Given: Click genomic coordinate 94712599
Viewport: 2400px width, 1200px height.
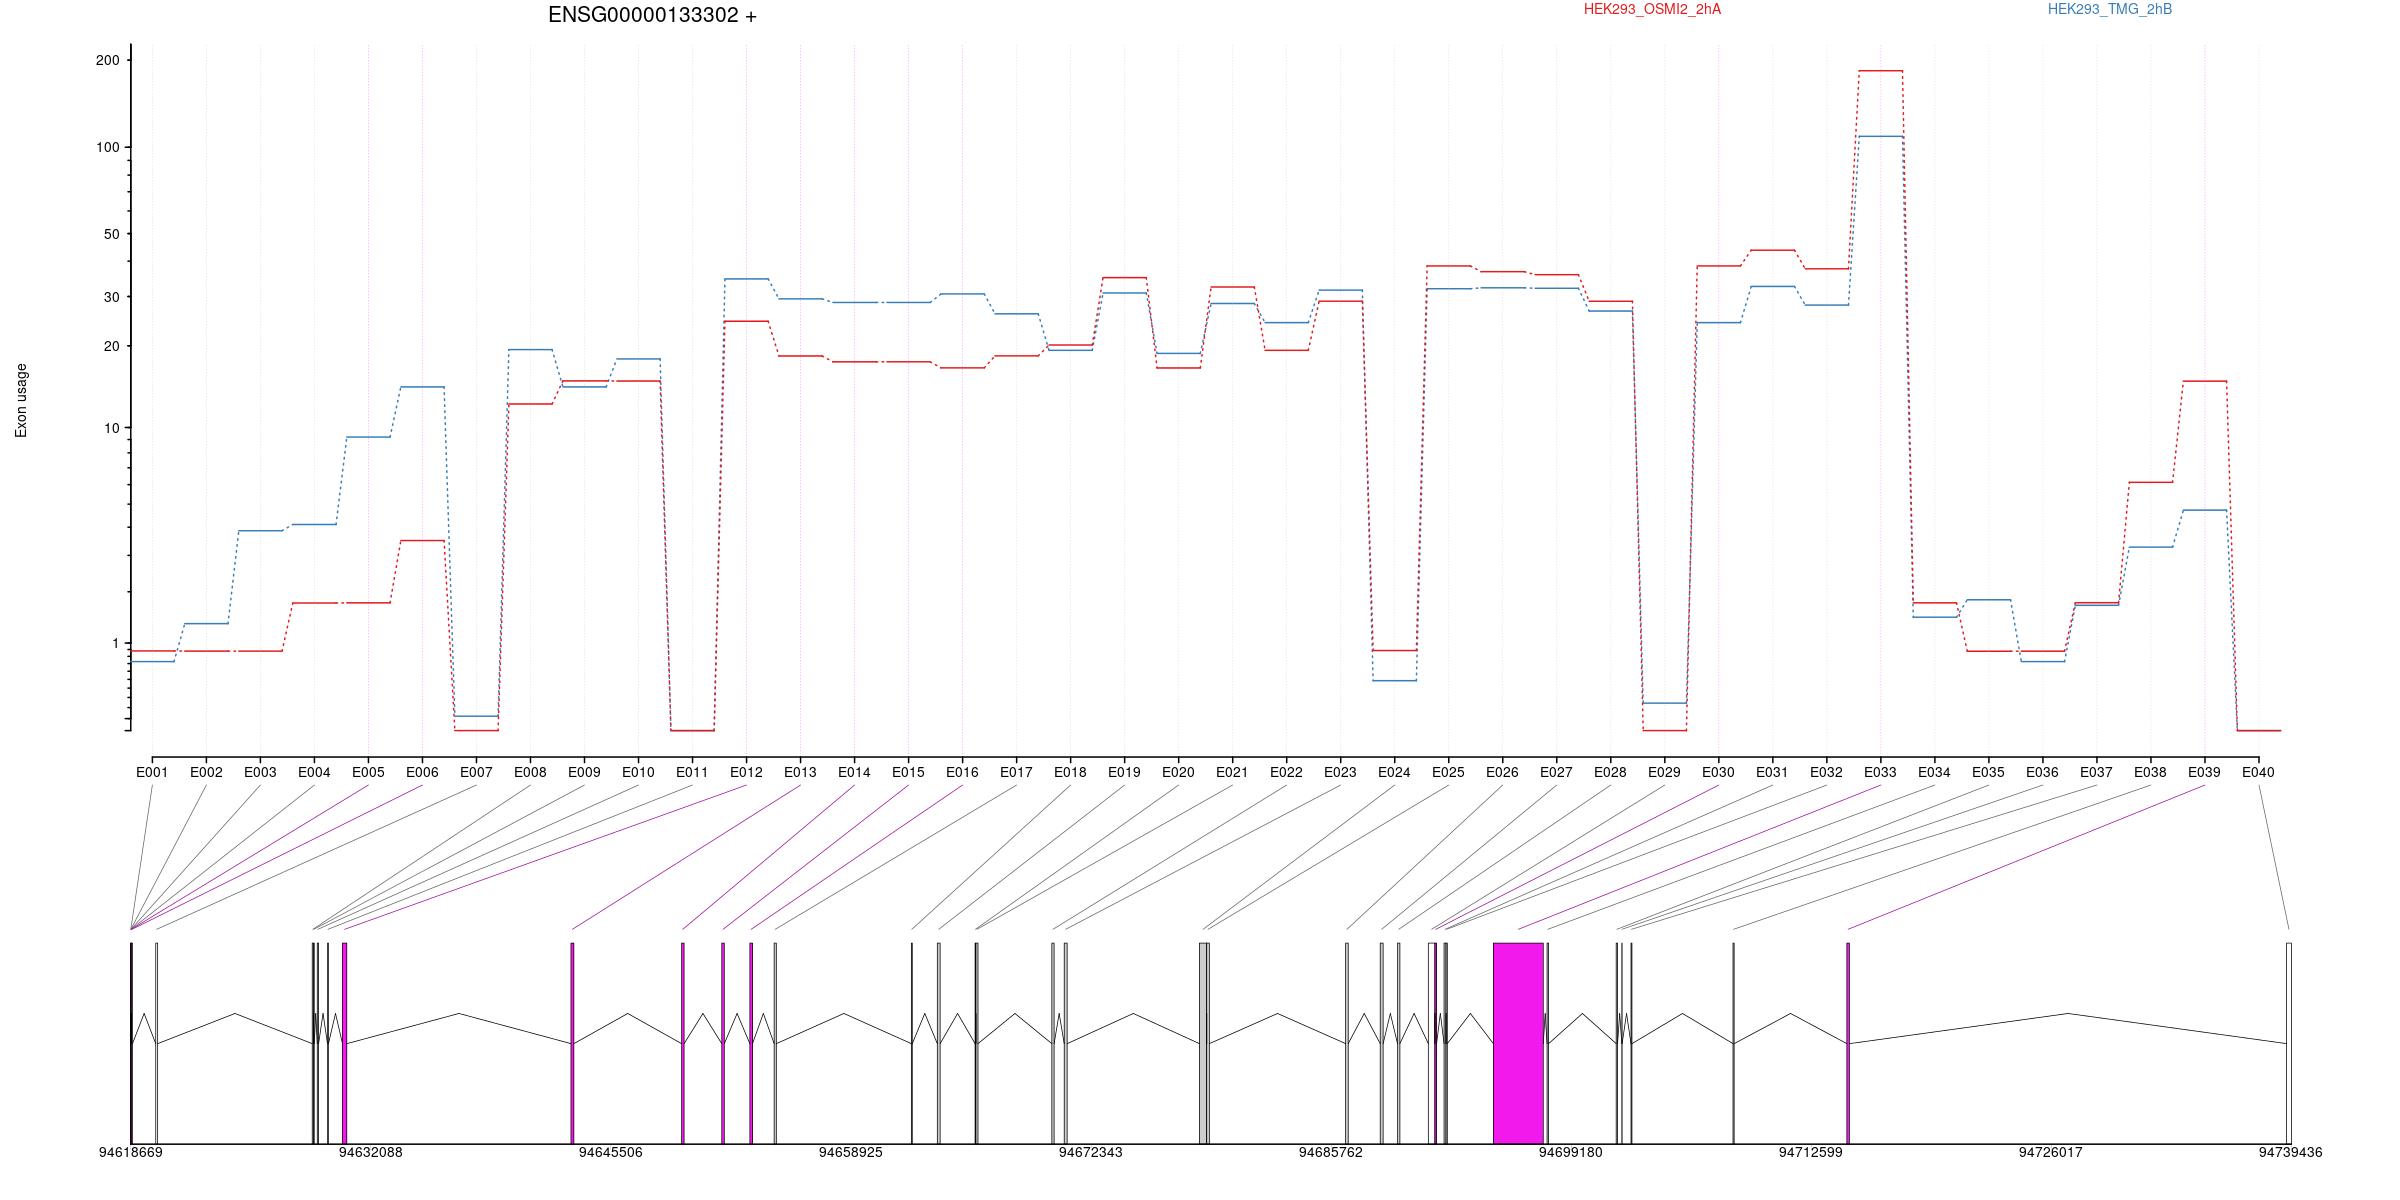Looking at the screenshot, I should point(1810,1153).
